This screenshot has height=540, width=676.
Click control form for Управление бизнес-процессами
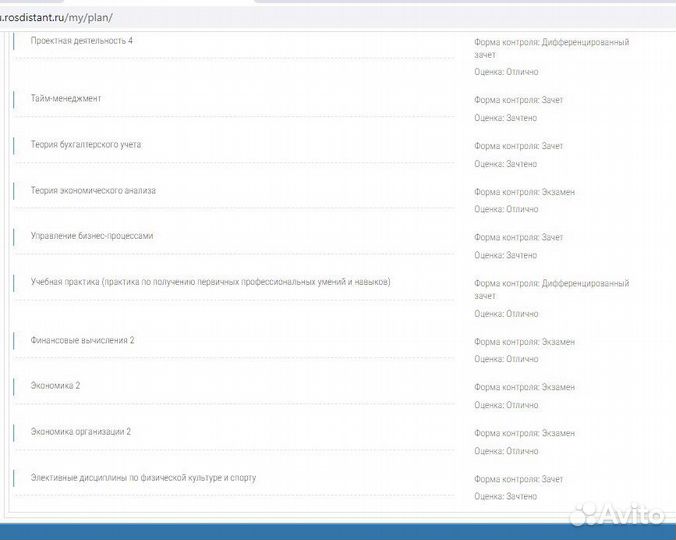518,238
